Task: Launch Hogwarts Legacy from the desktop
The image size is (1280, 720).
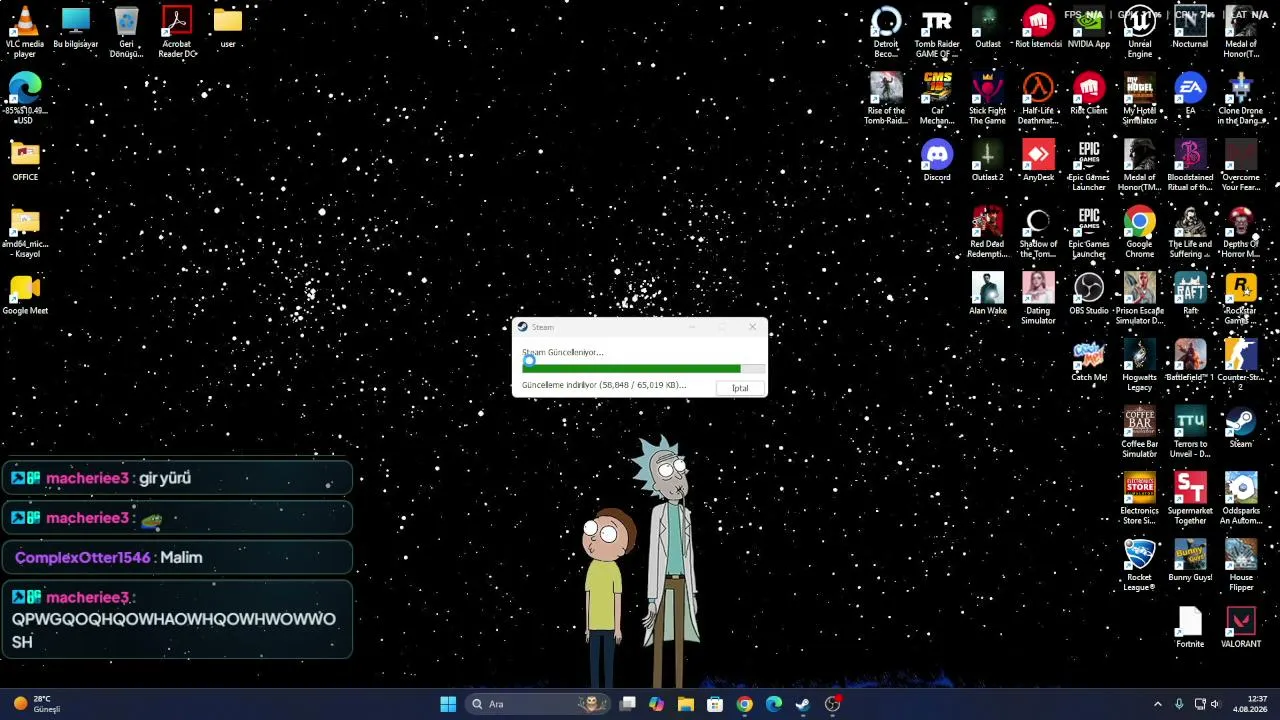Action: [x=1139, y=365]
